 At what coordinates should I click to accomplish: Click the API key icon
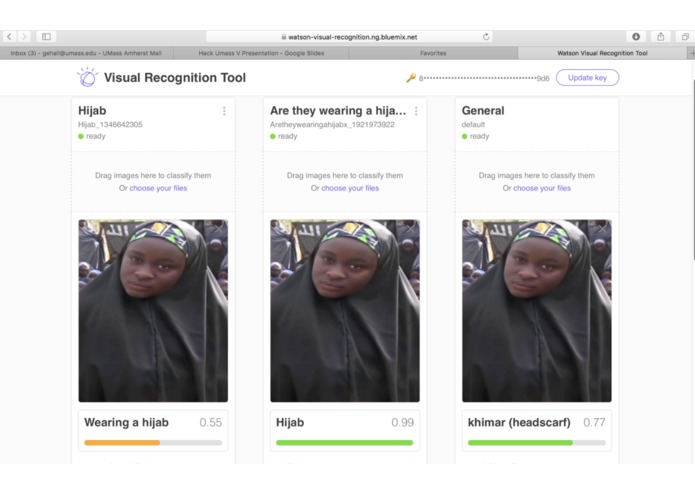[411, 78]
